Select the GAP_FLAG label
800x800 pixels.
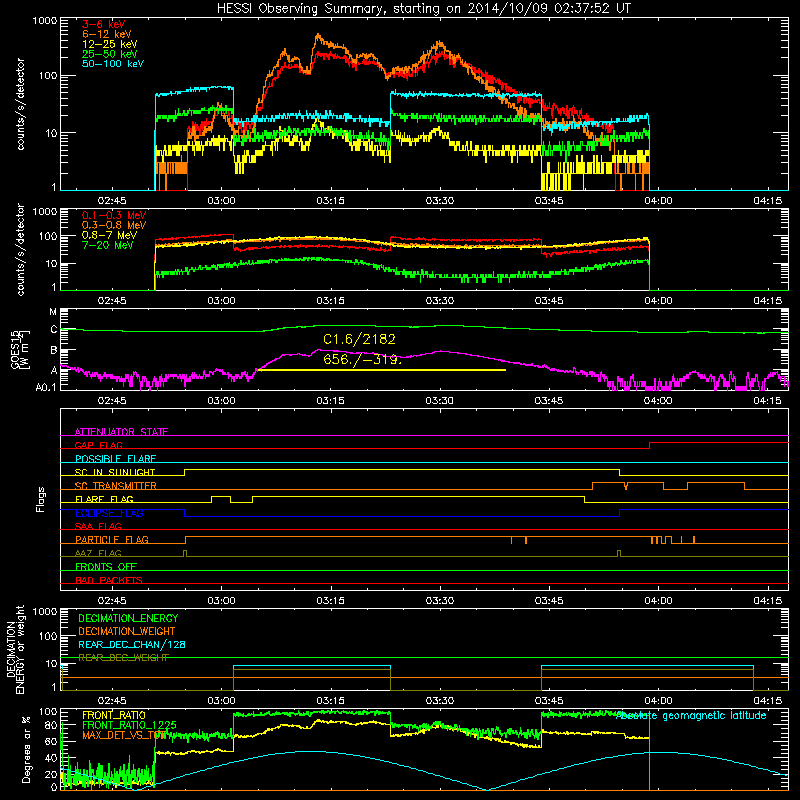coord(98,445)
